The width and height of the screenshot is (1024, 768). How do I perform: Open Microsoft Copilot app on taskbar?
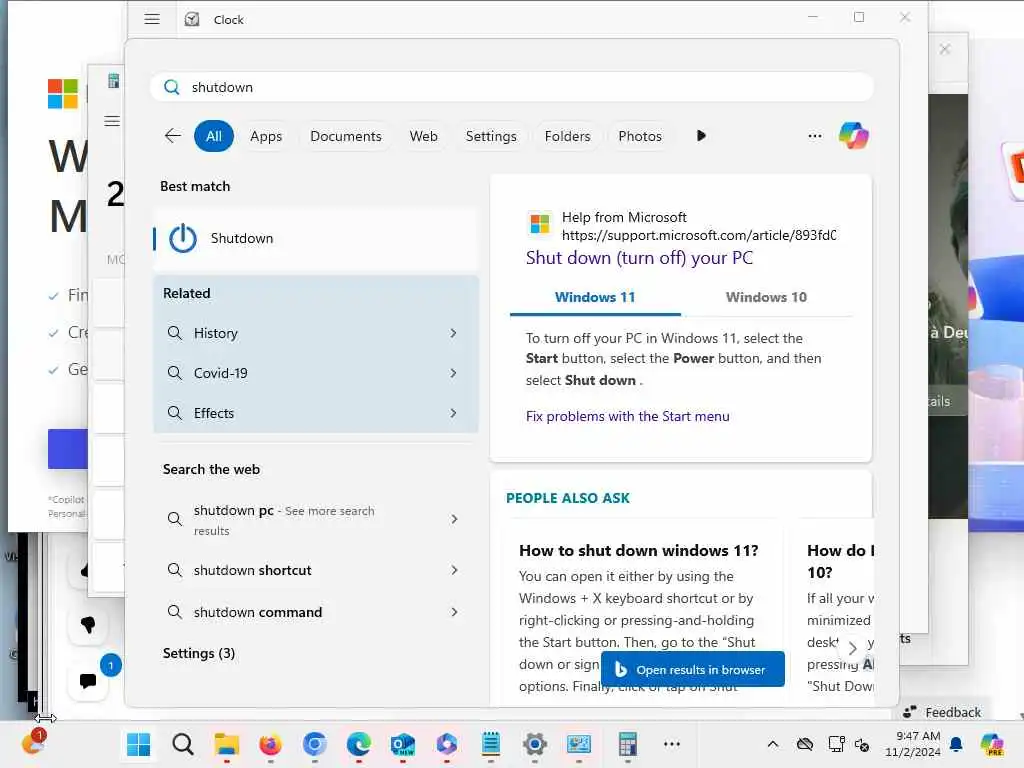[x=447, y=744]
